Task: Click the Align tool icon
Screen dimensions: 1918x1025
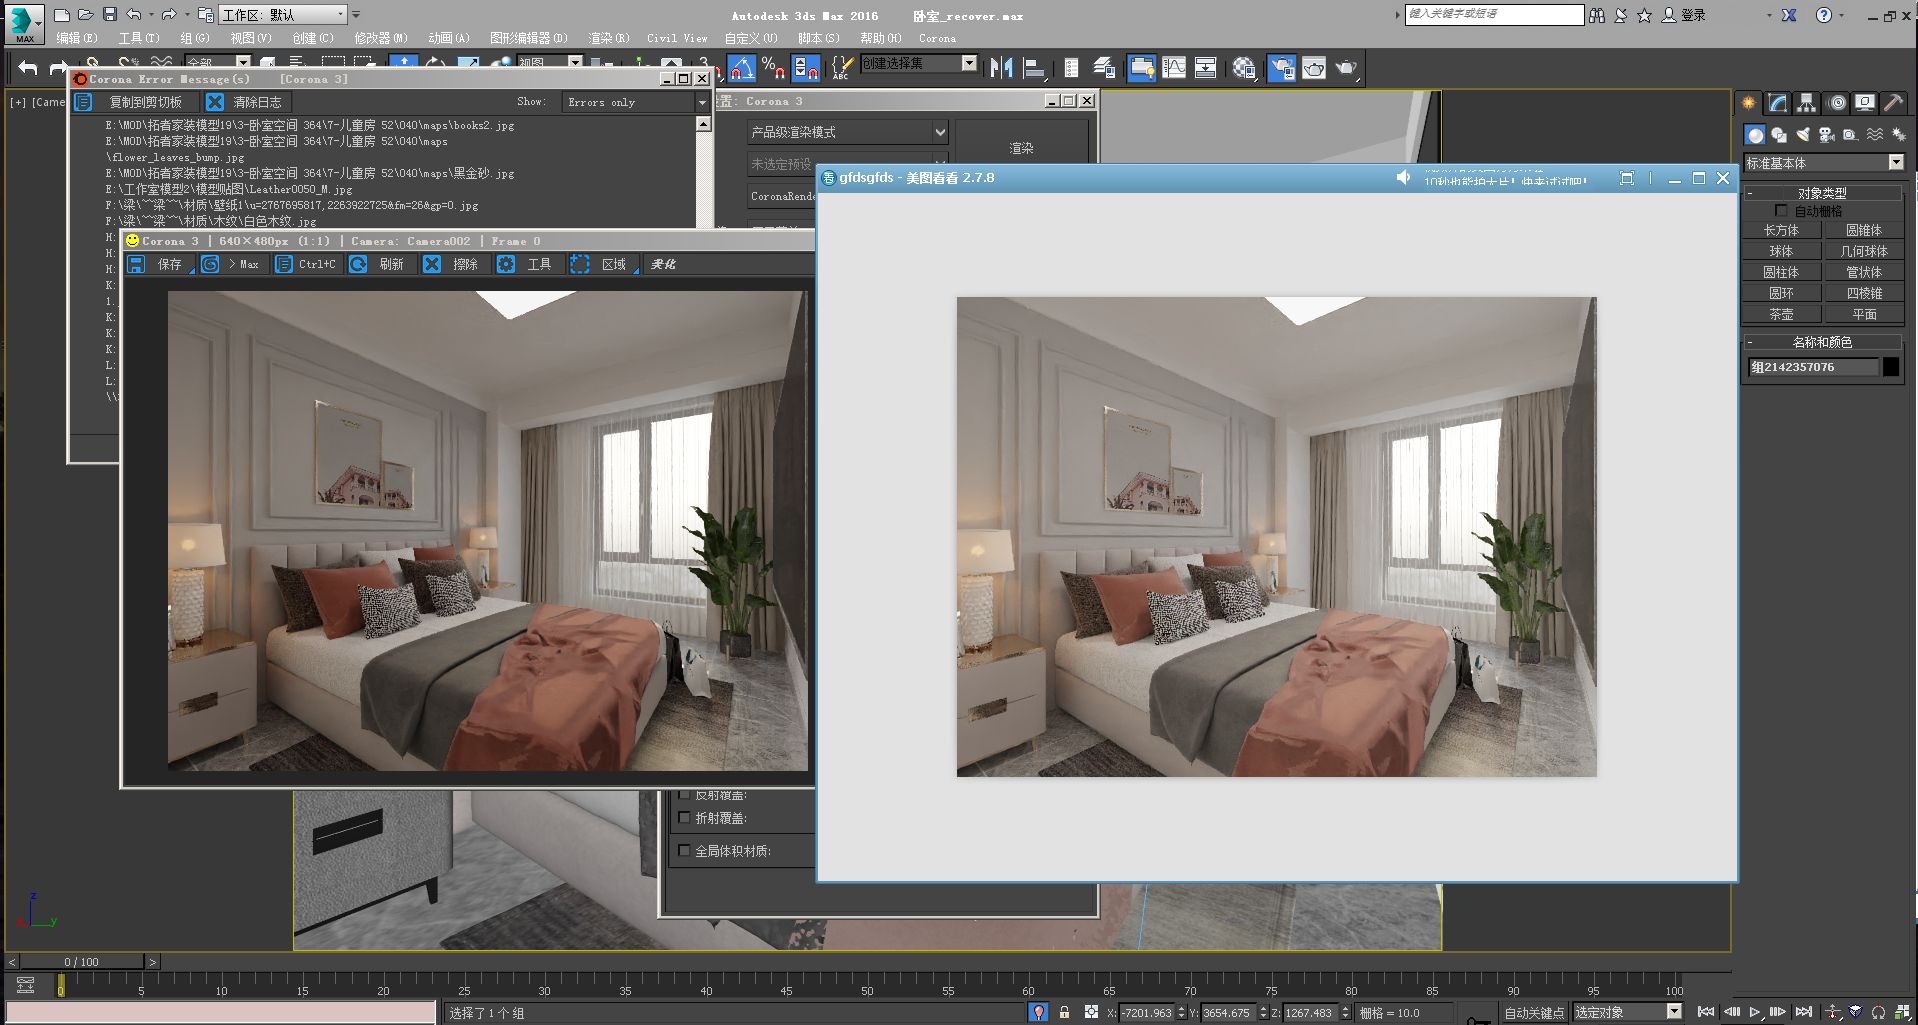Action: [x=1034, y=68]
